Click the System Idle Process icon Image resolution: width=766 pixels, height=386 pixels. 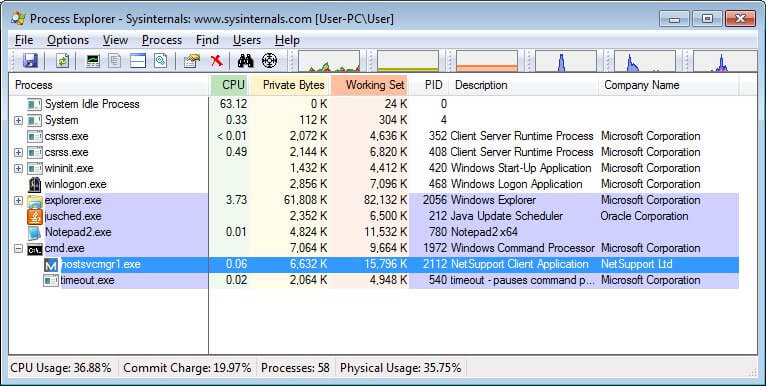[35, 104]
